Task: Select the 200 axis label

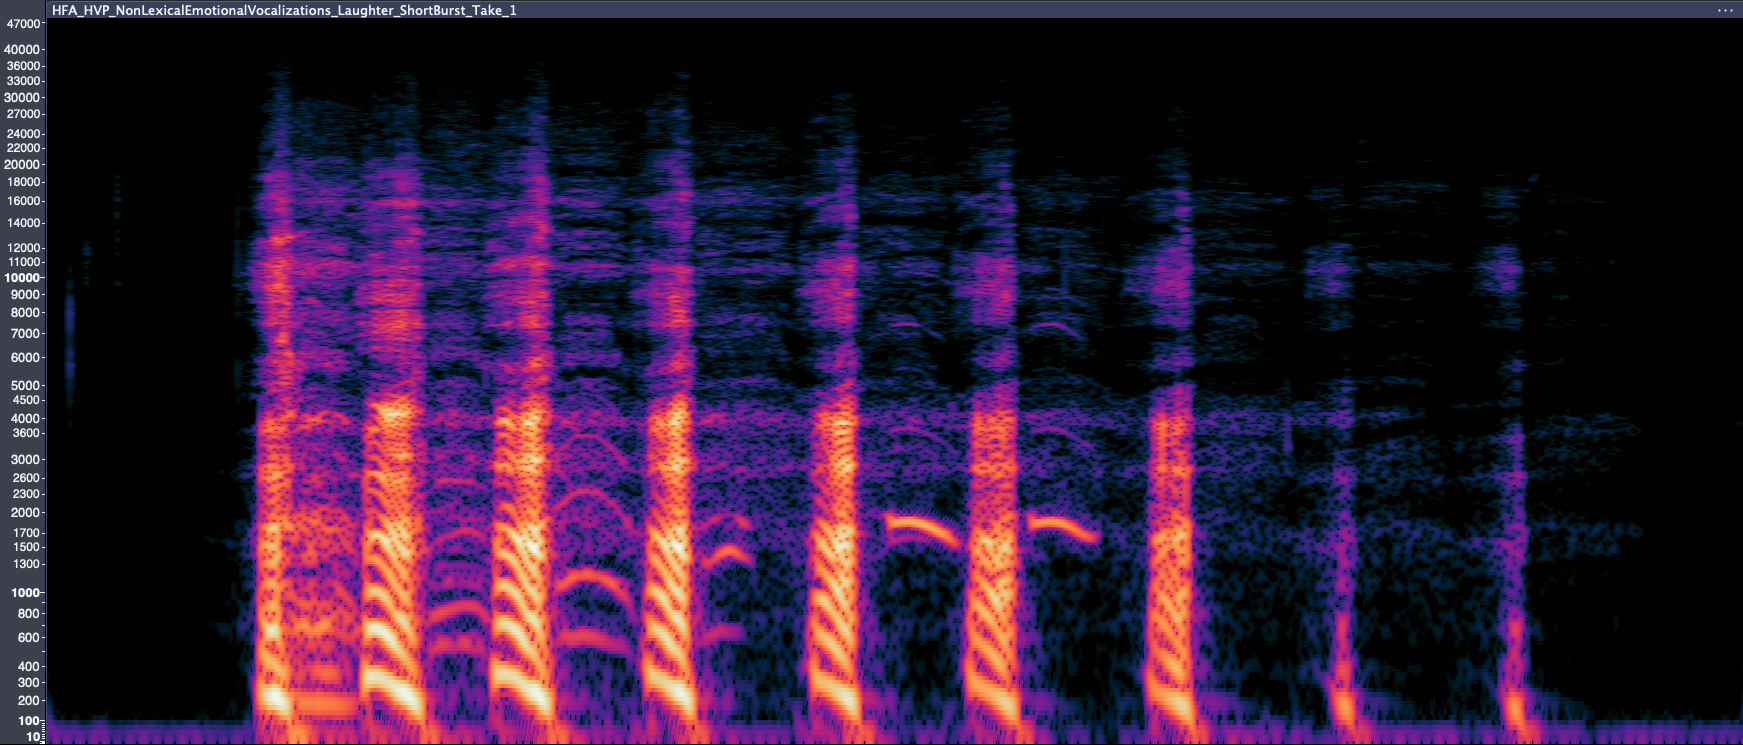Action: coord(29,701)
